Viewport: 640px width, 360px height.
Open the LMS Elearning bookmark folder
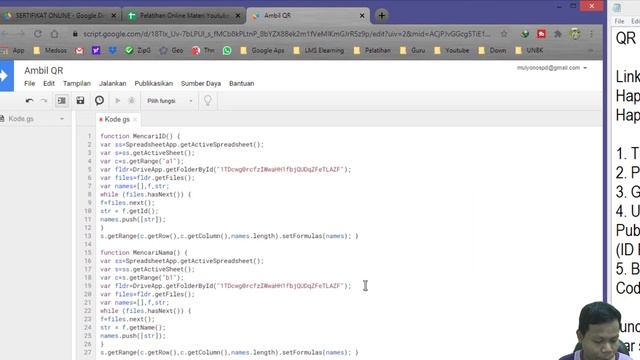click(319, 51)
